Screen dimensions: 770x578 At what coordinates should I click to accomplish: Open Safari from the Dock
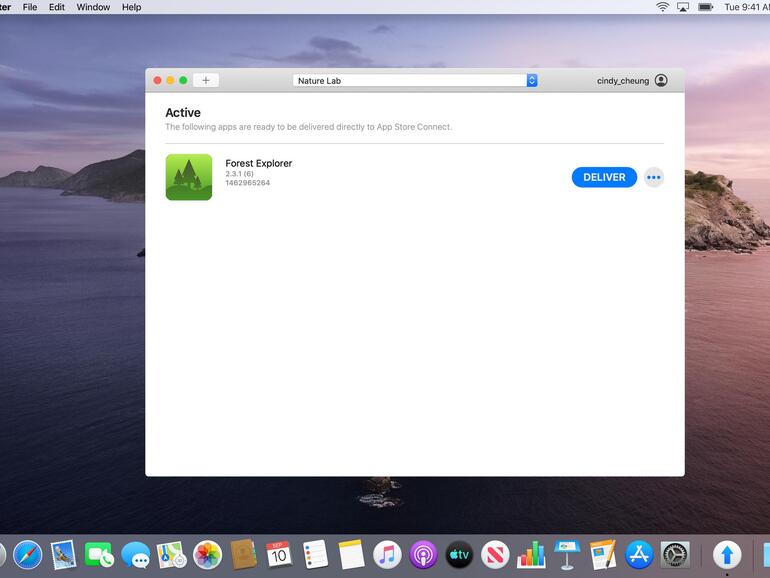pos(28,555)
